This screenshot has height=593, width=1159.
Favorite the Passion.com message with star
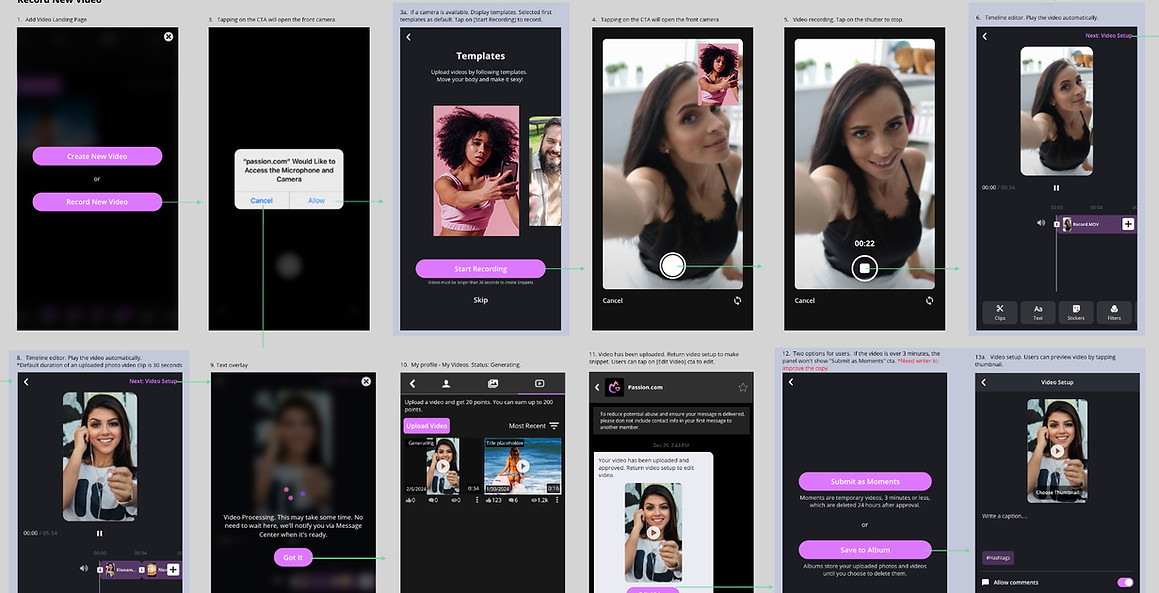tap(743, 387)
